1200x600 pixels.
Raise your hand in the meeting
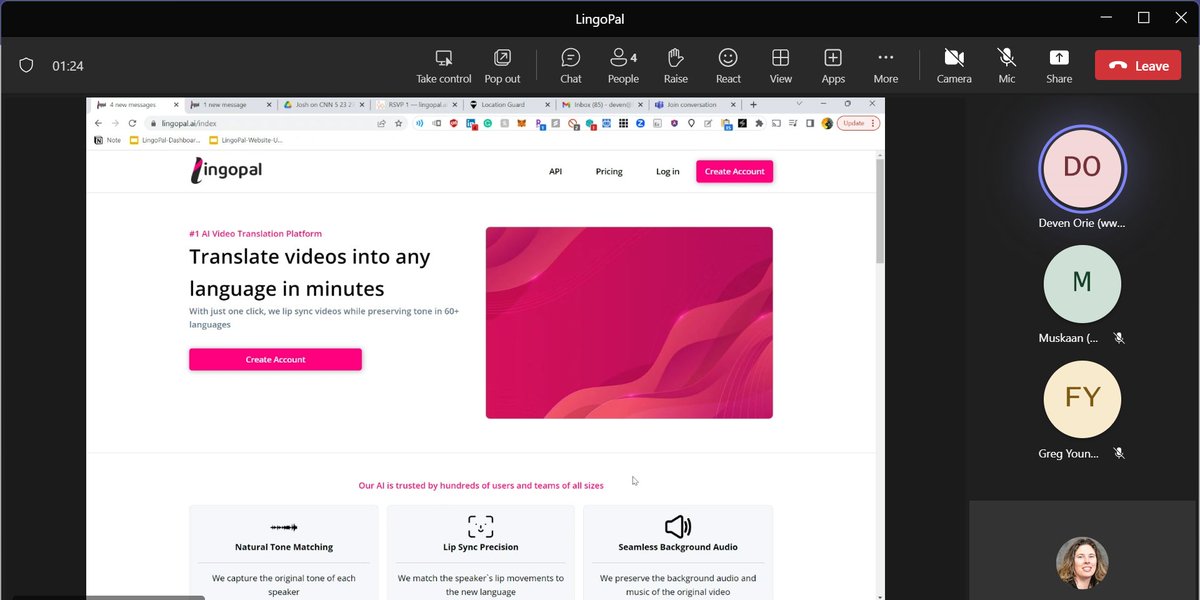point(676,66)
